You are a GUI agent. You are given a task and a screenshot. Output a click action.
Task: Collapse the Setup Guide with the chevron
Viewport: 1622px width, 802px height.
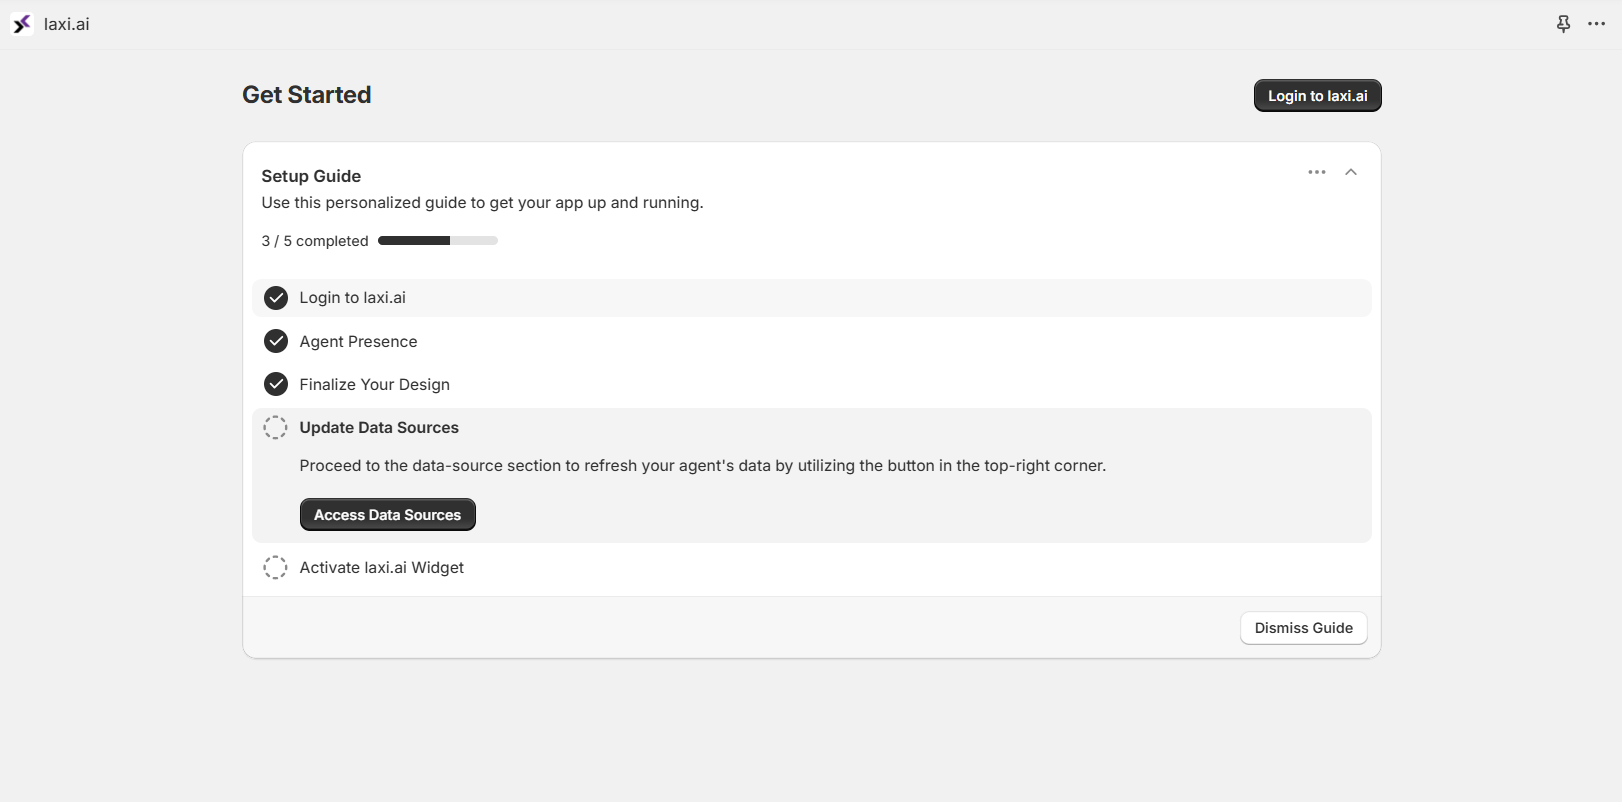tap(1351, 172)
